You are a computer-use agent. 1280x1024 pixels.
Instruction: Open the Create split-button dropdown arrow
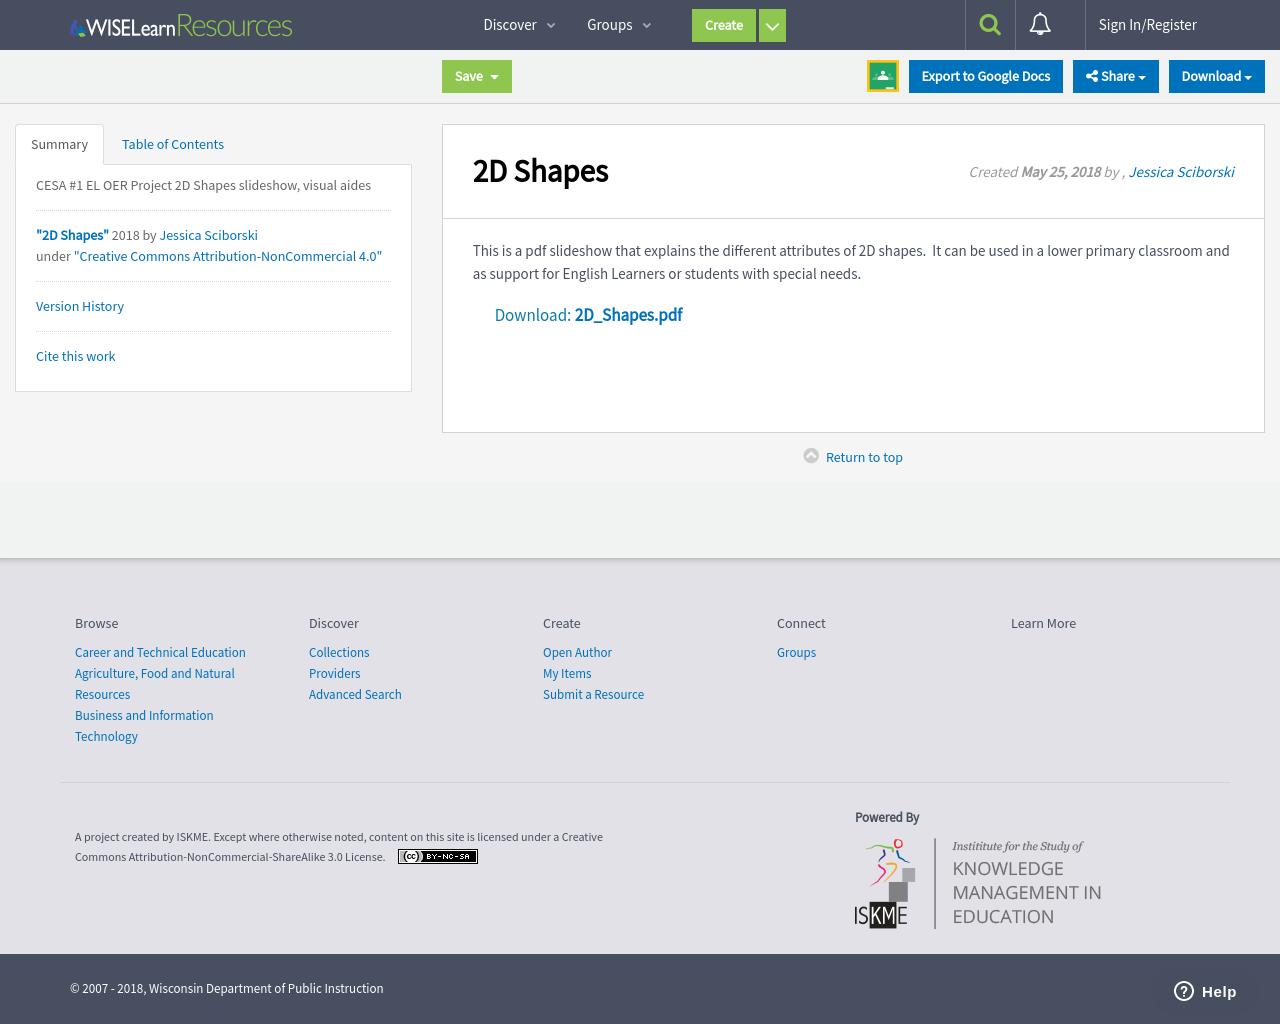coord(772,25)
